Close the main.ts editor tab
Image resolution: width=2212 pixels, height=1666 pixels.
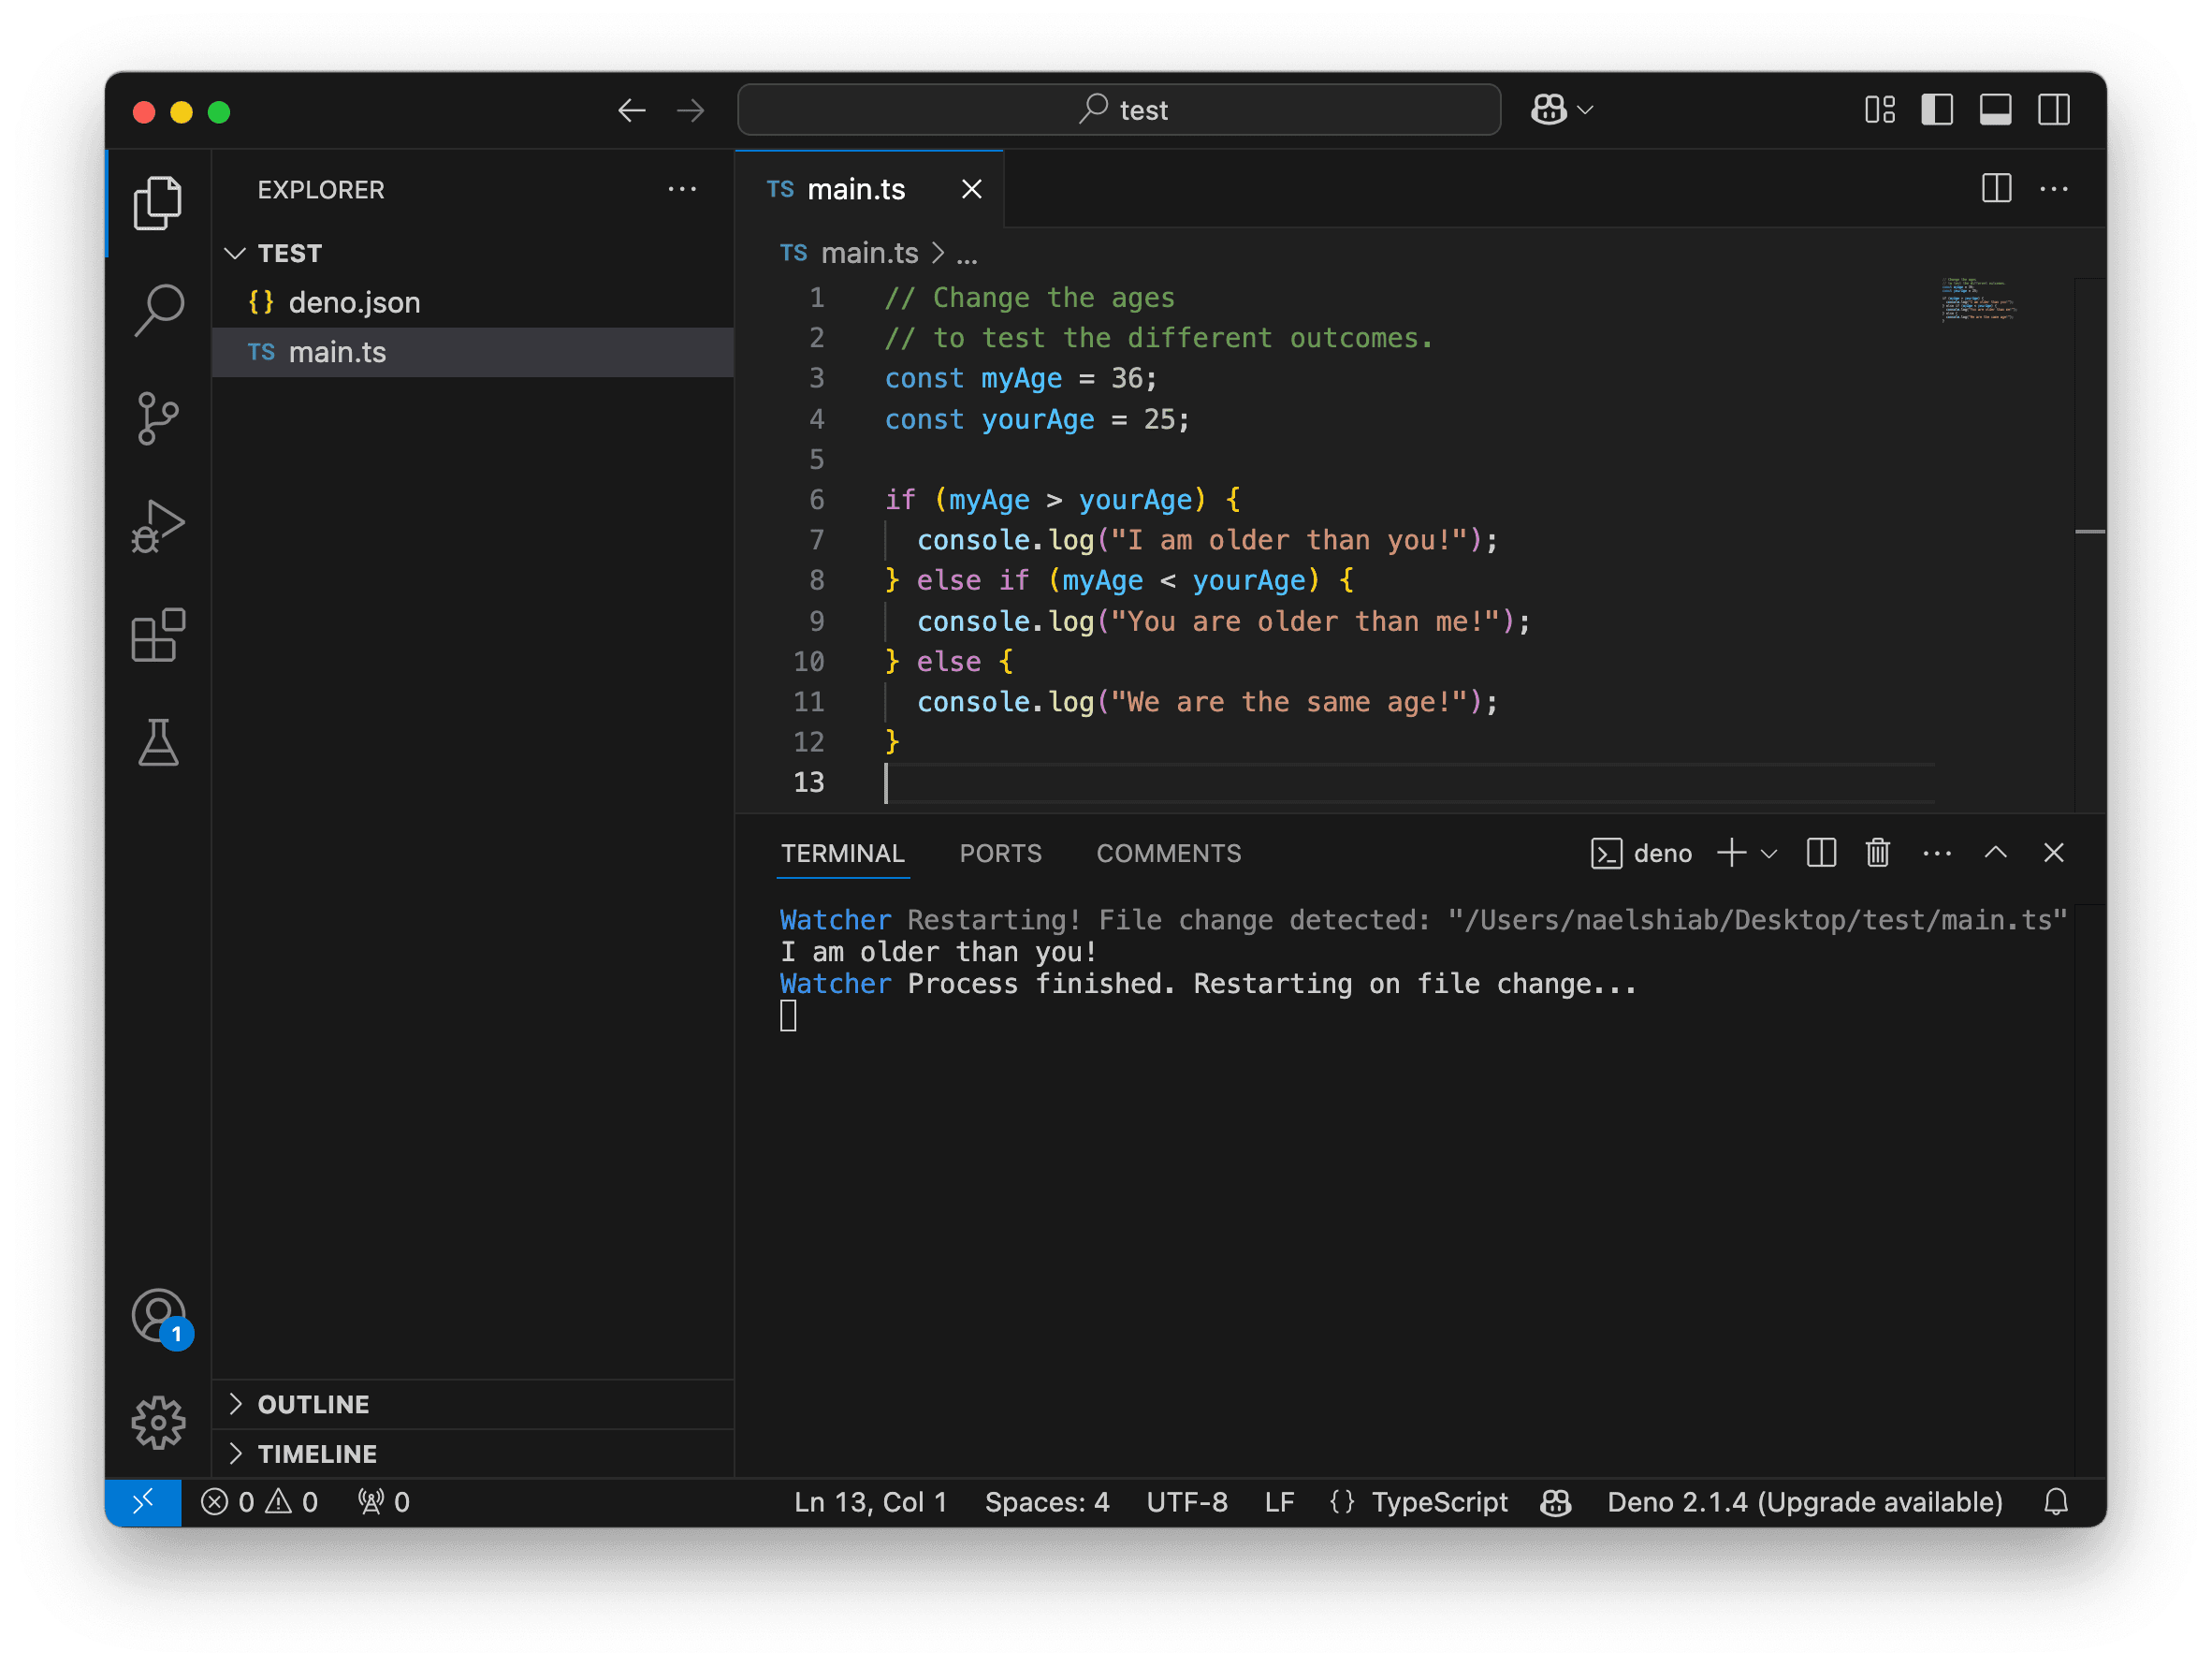point(971,189)
